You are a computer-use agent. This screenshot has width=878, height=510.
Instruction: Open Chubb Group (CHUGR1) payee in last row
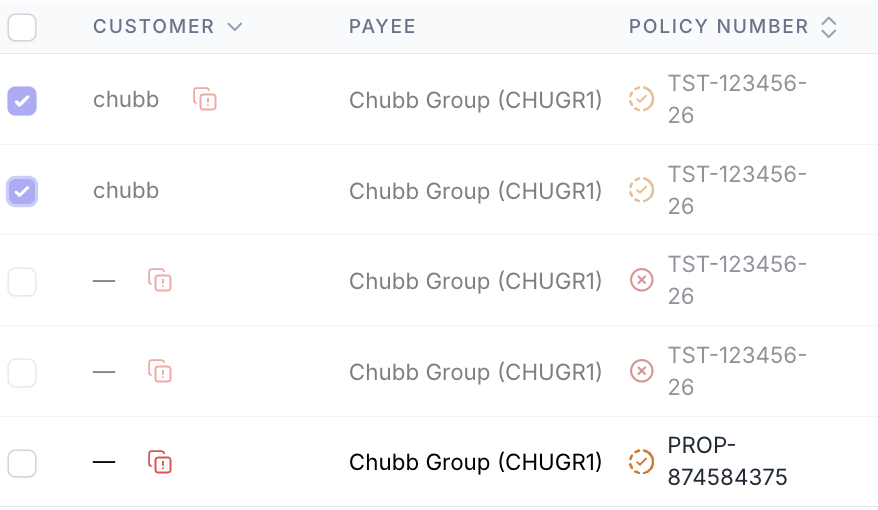tap(475, 462)
